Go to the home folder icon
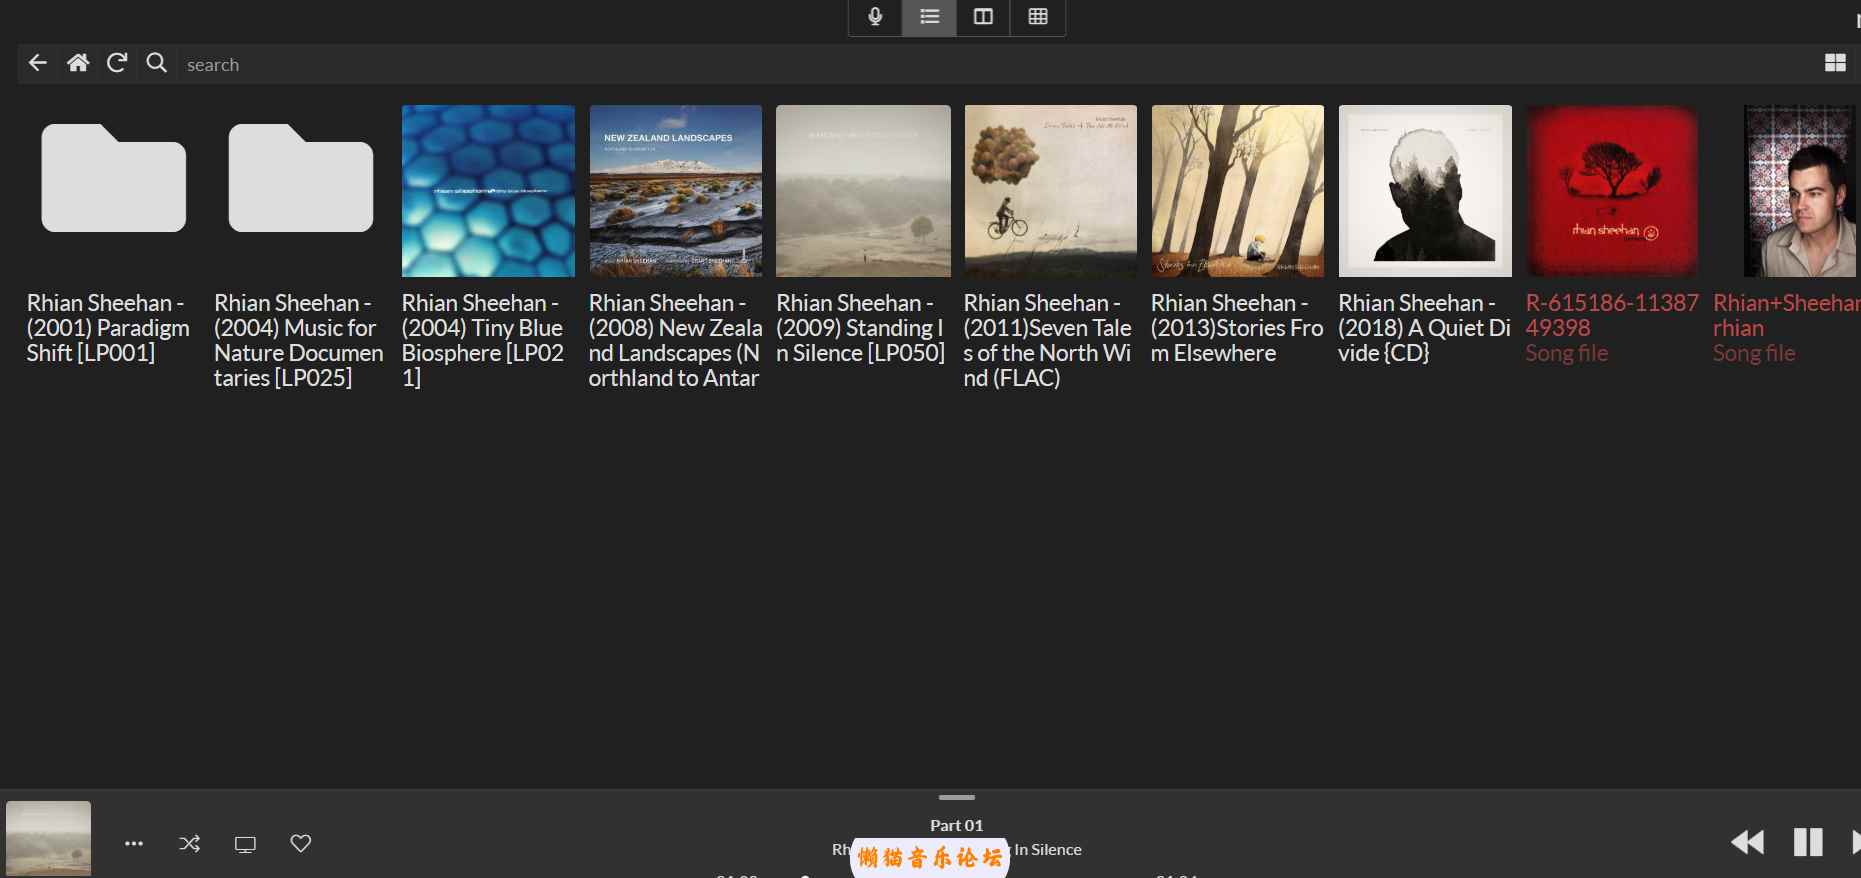Viewport: 1861px width, 878px height. click(x=78, y=63)
